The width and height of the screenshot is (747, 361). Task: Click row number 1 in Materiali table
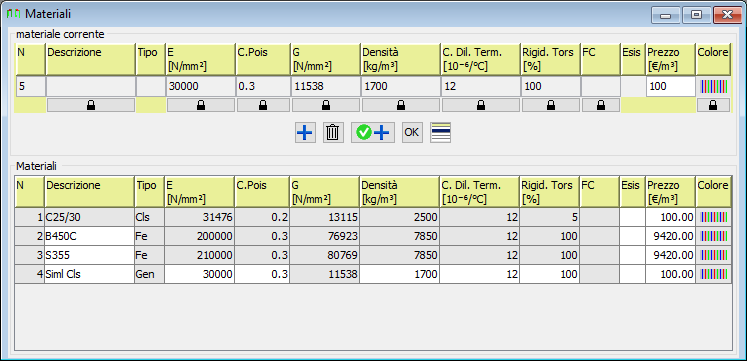click(30, 218)
